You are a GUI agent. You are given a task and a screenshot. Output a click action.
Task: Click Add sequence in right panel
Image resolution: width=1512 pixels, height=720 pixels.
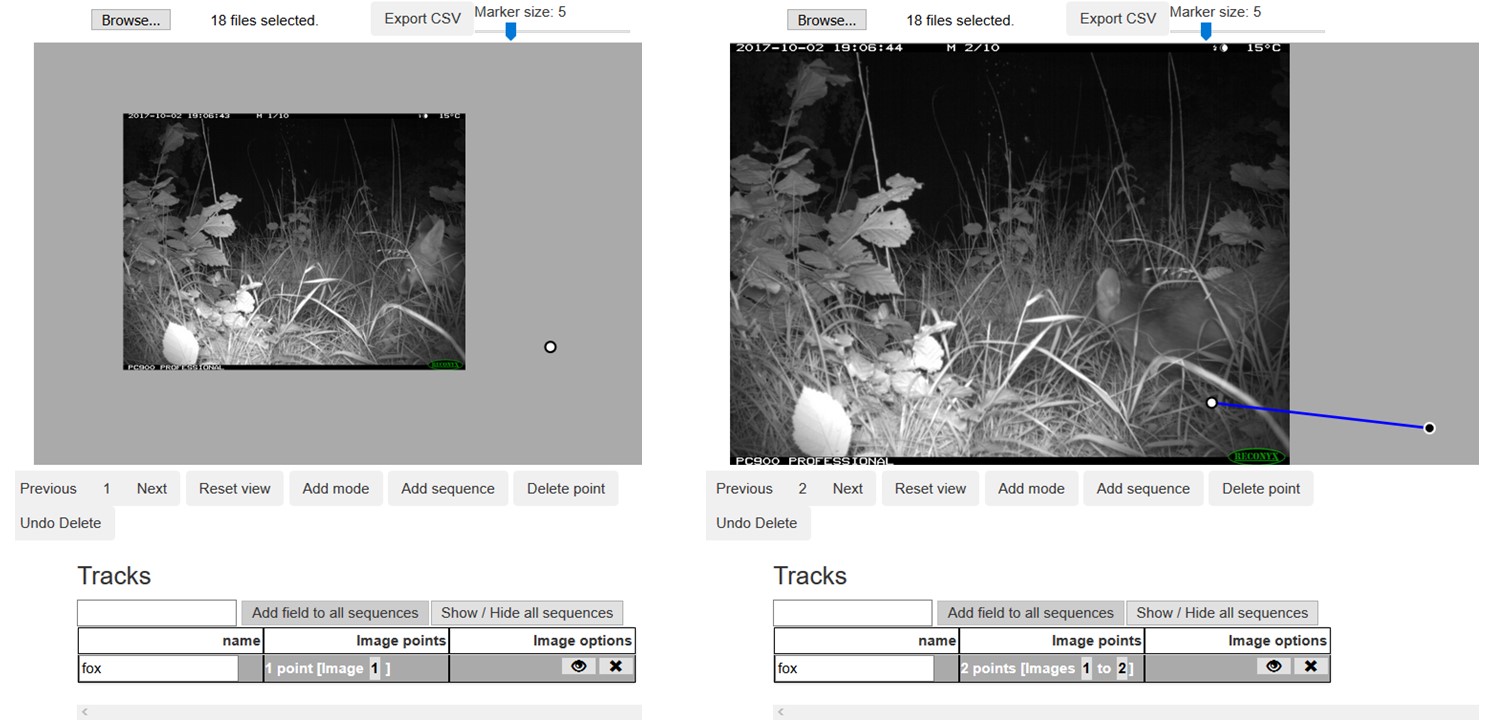tap(1144, 489)
